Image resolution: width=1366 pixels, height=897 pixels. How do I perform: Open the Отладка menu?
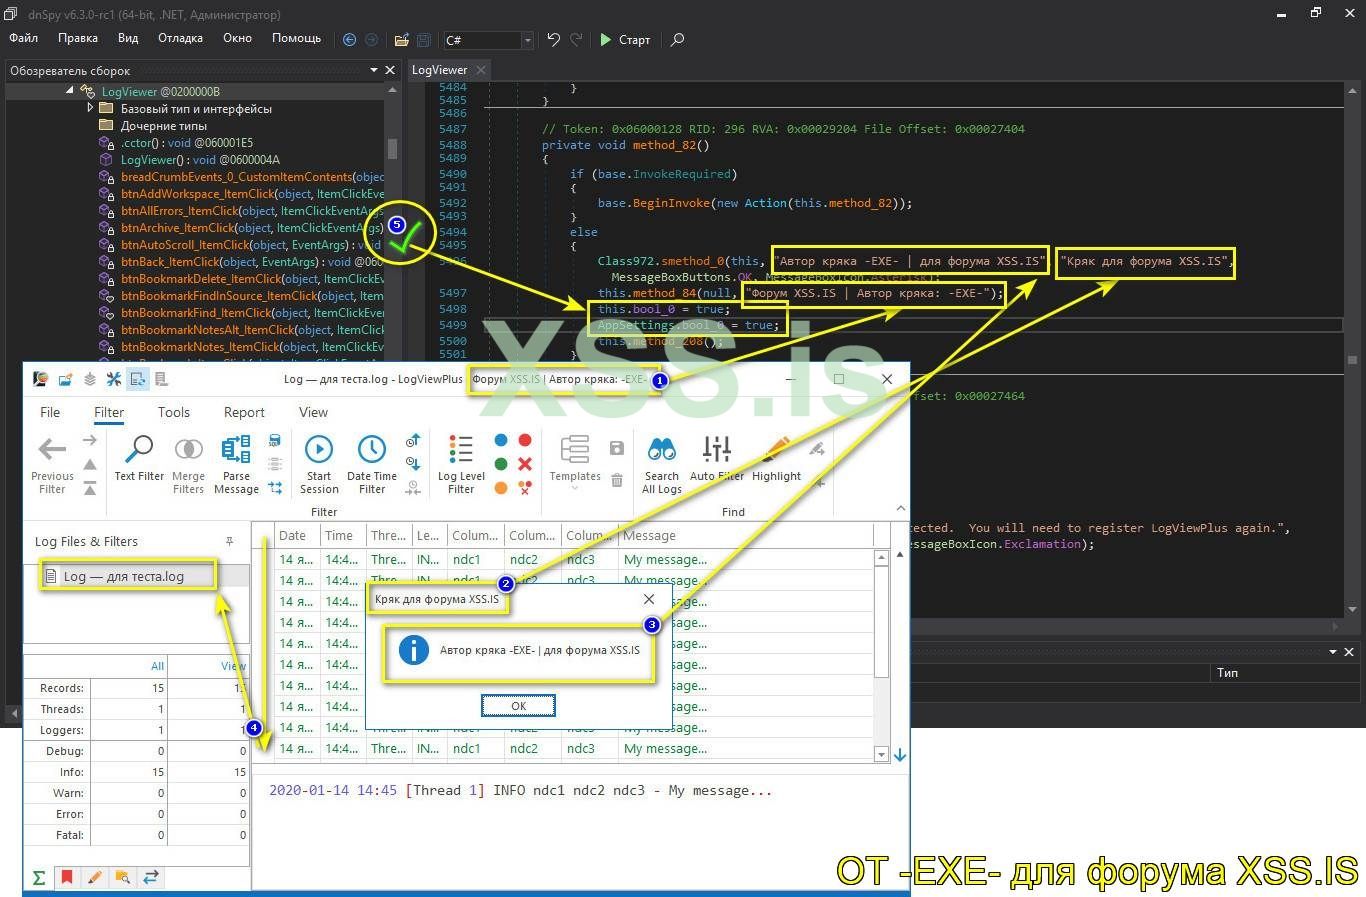(180, 38)
